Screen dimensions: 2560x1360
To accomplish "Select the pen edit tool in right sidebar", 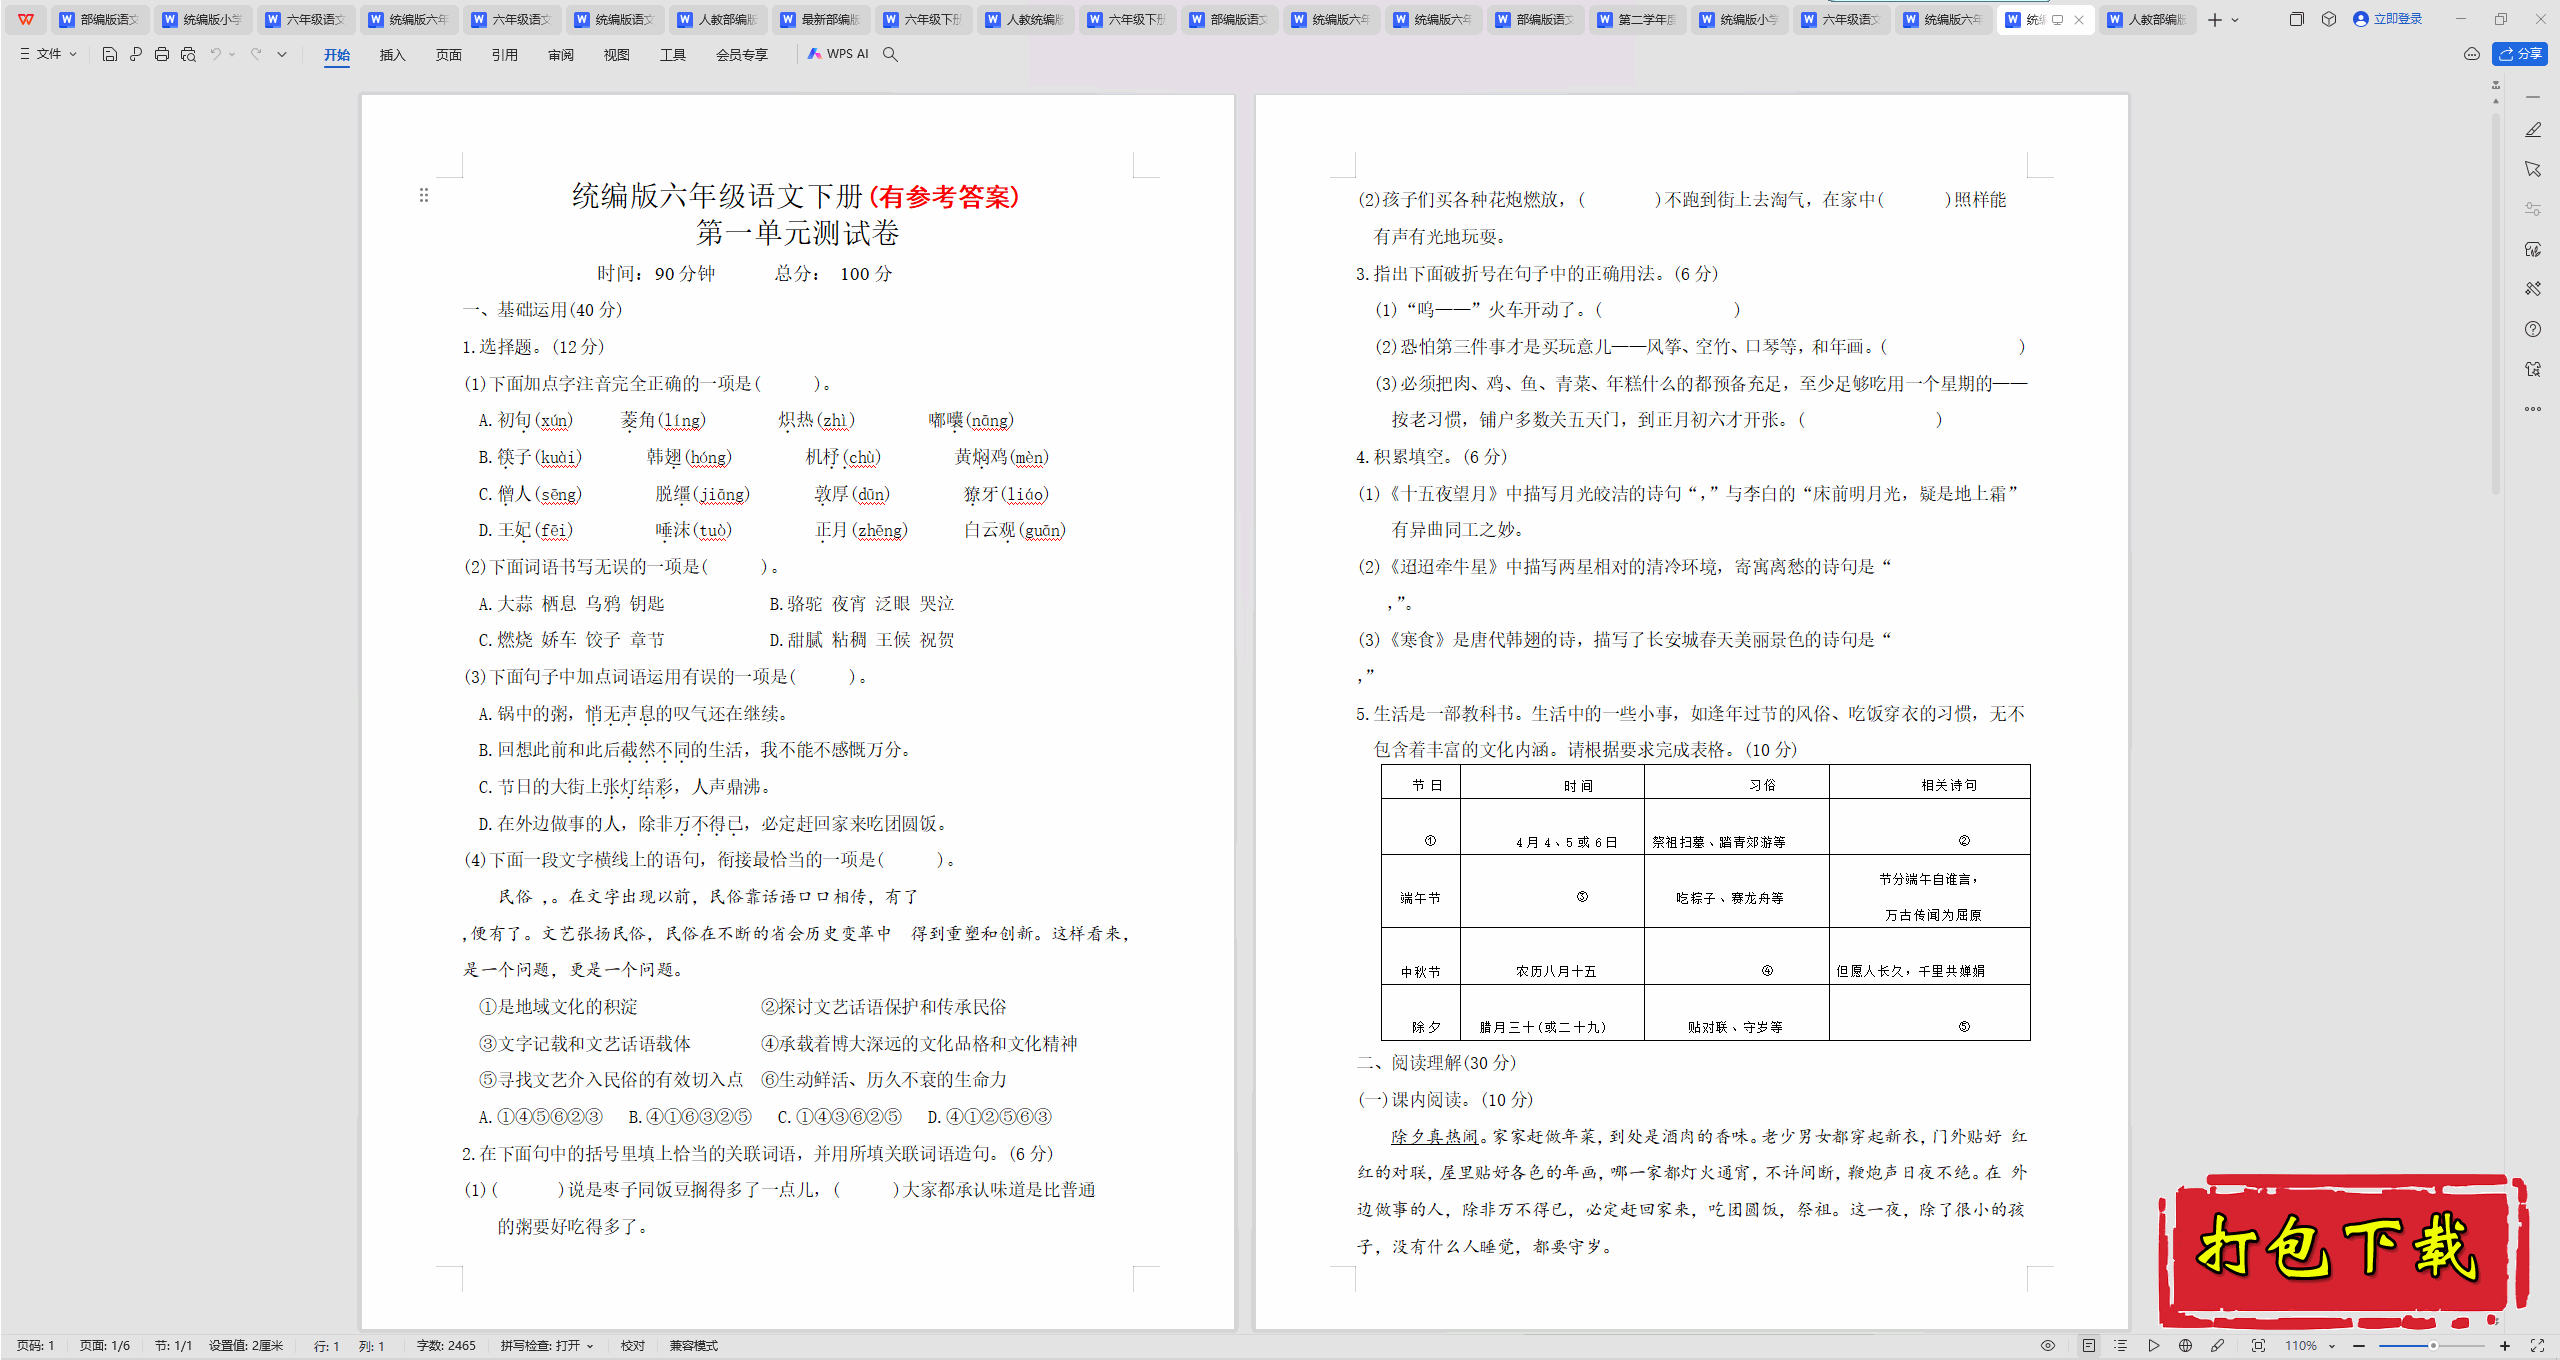I will (2533, 130).
